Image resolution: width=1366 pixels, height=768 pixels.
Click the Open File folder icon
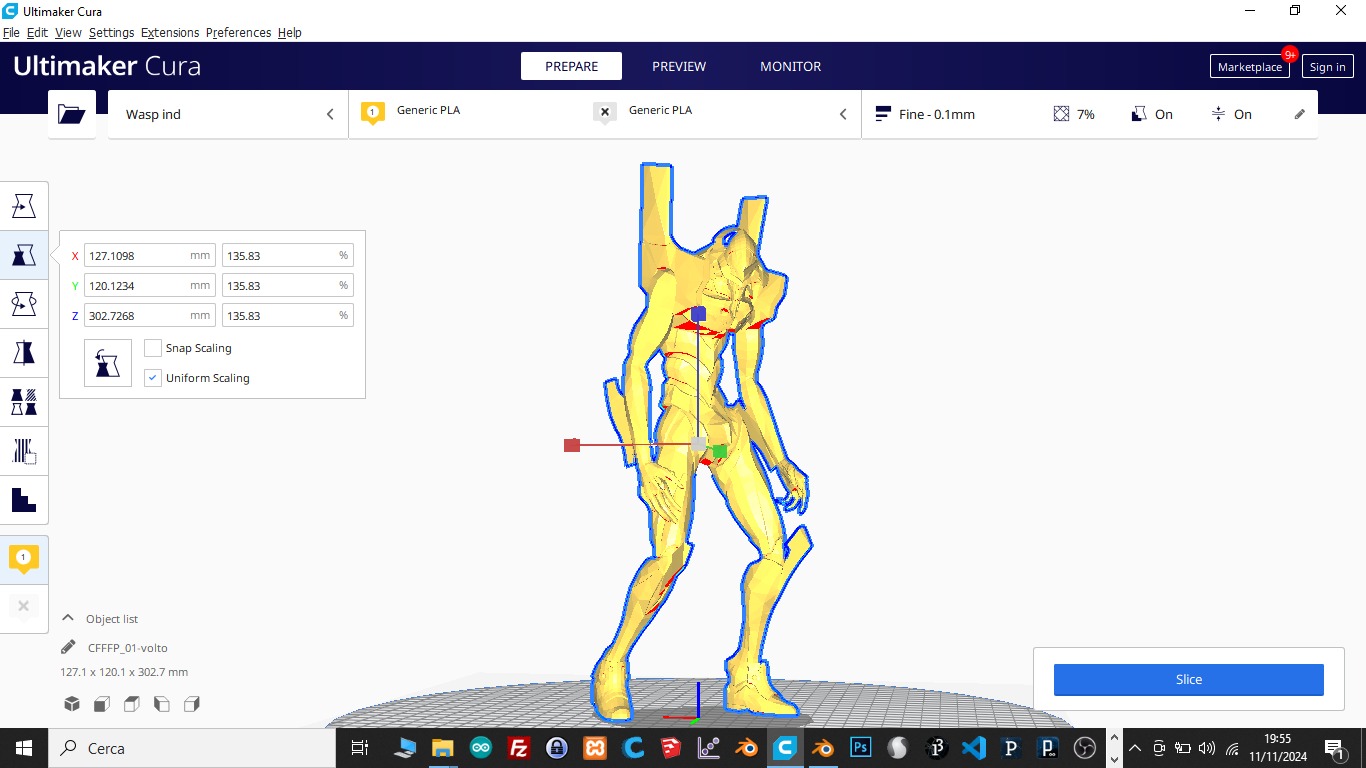click(72, 114)
